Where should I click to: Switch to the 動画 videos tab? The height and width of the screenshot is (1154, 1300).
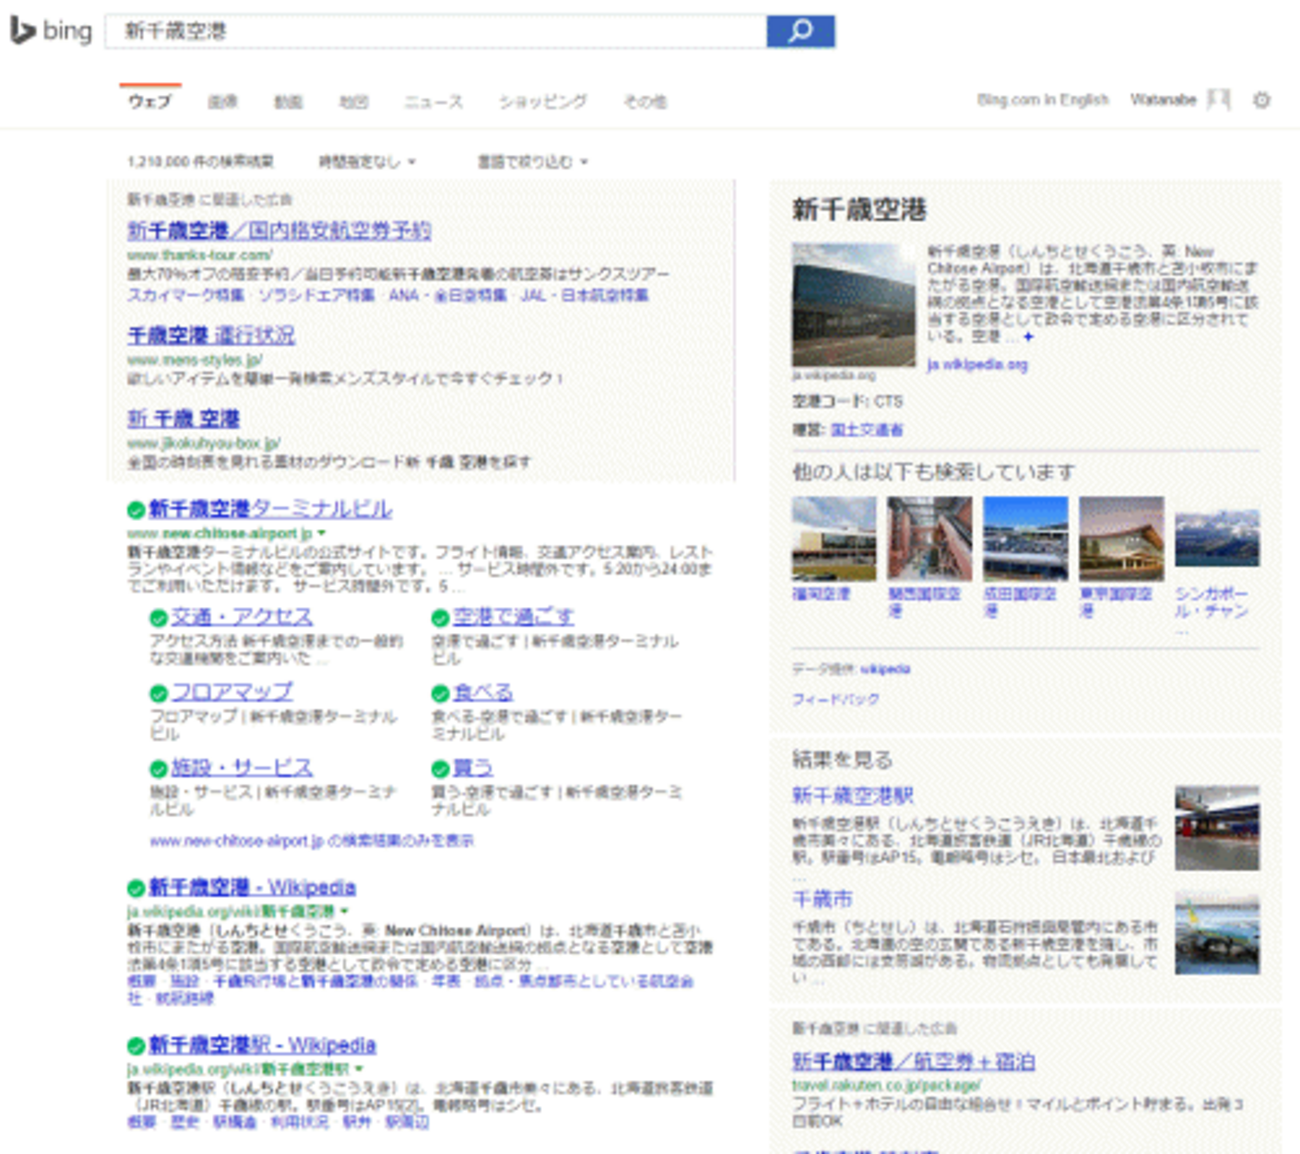(x=288, y=101)
